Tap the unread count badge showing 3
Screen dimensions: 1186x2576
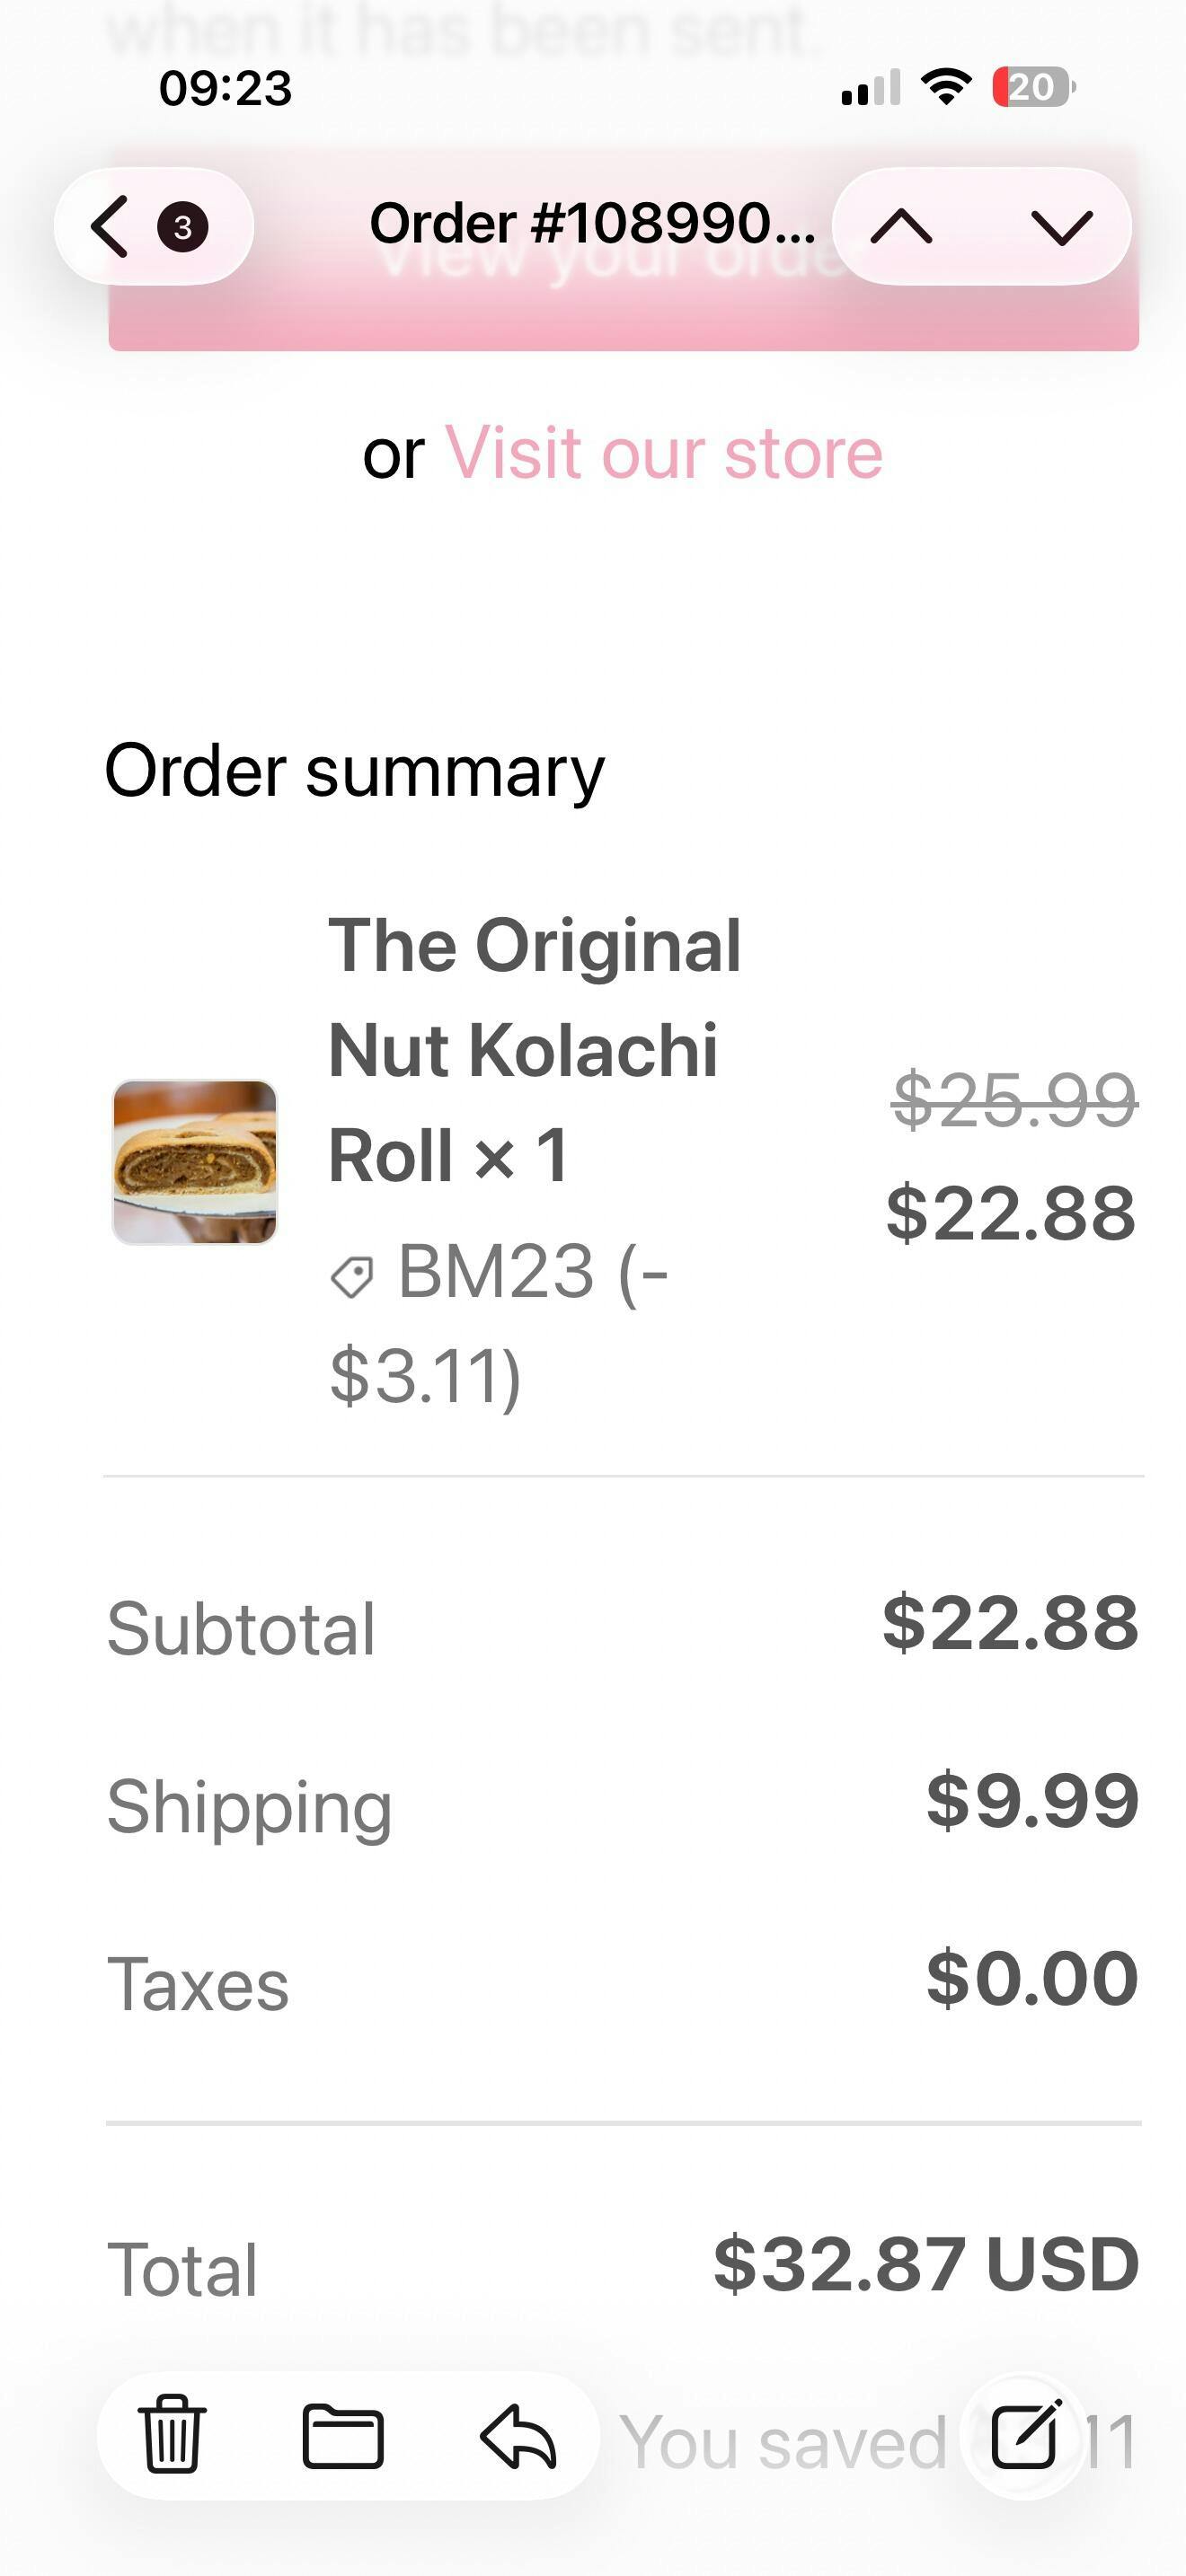click(x=182, y=227)
